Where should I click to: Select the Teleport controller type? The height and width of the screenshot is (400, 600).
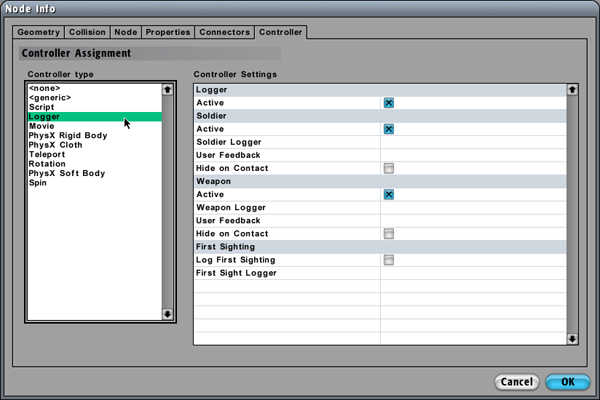[48, 155]
